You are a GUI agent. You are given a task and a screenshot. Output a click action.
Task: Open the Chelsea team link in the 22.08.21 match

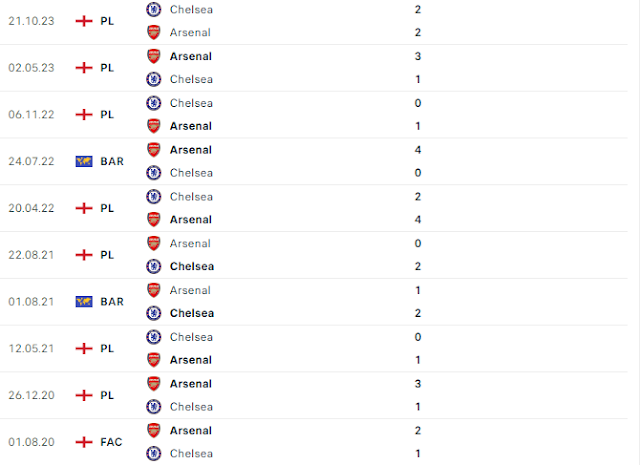point(192,267)
